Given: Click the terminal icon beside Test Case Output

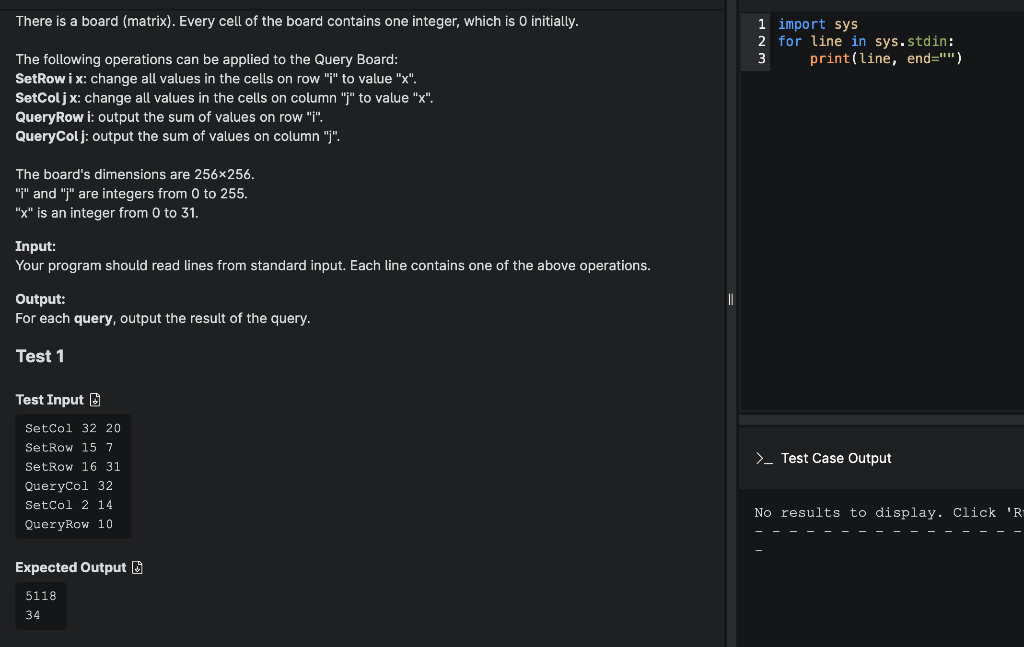Looking at the screenshot, I should [763, 458].
